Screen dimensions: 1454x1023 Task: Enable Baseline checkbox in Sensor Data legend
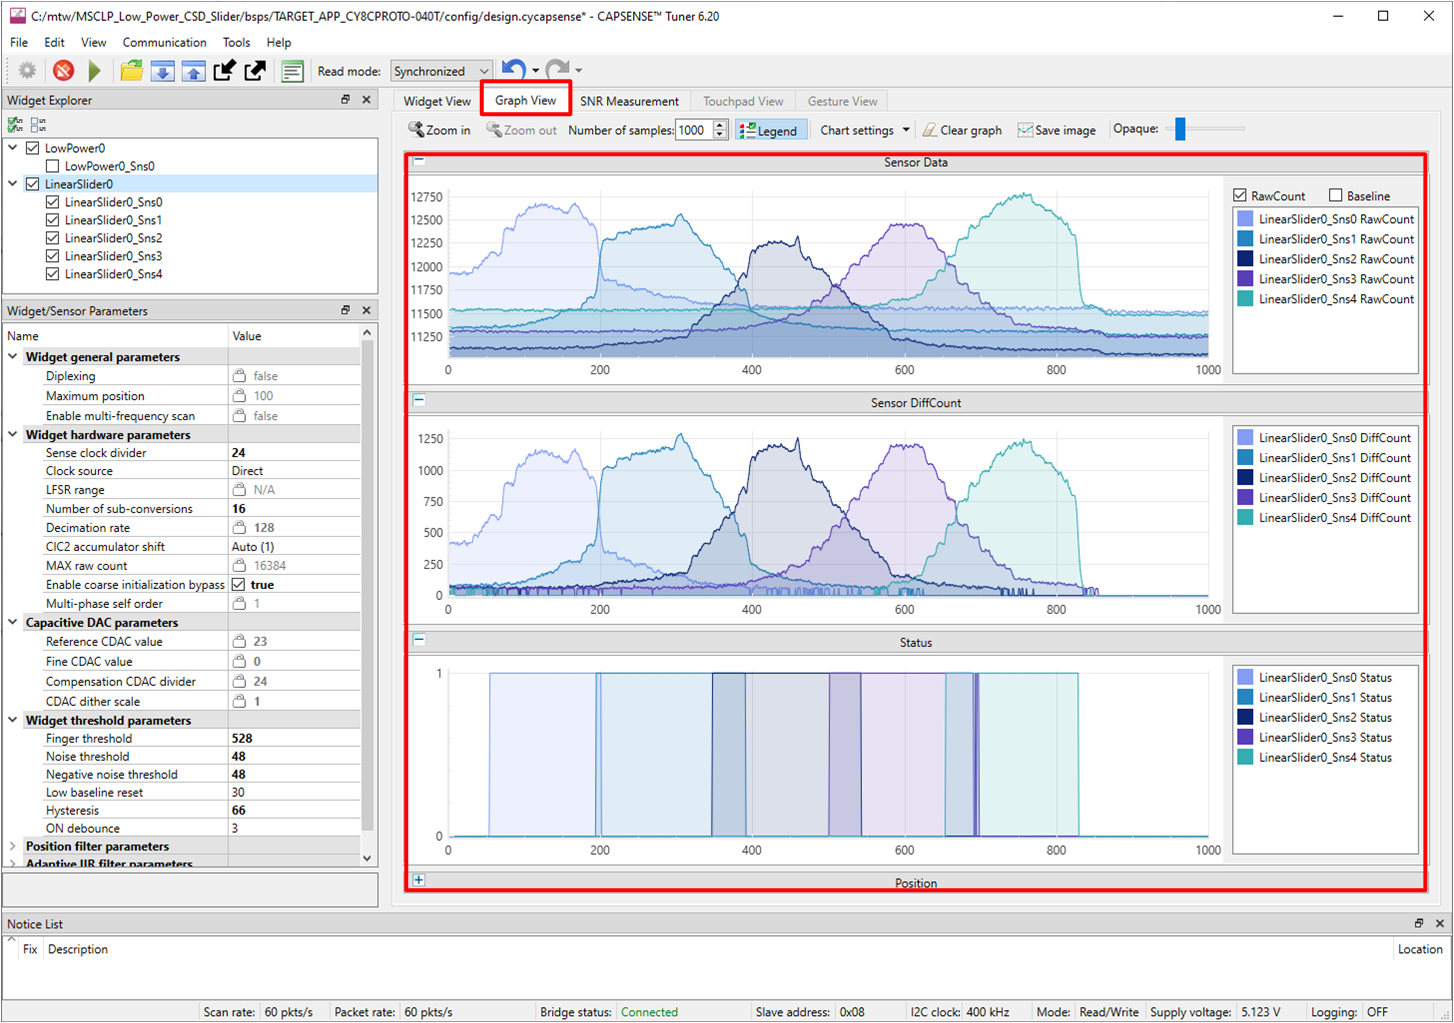[x=1336, y=195]
